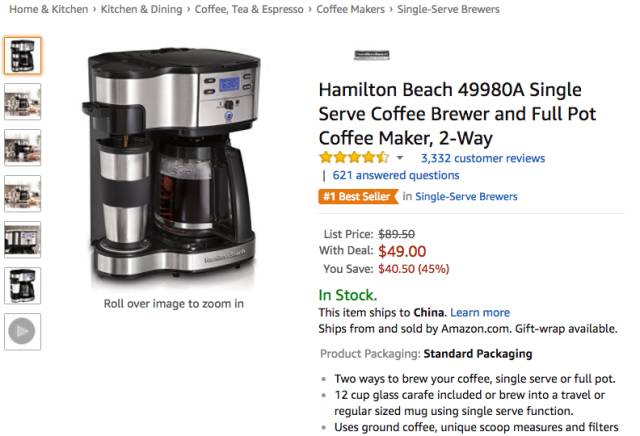Open 3,332 customer reviews link
The height and width of the screenshot is (436, 640).
pos(483,158)
